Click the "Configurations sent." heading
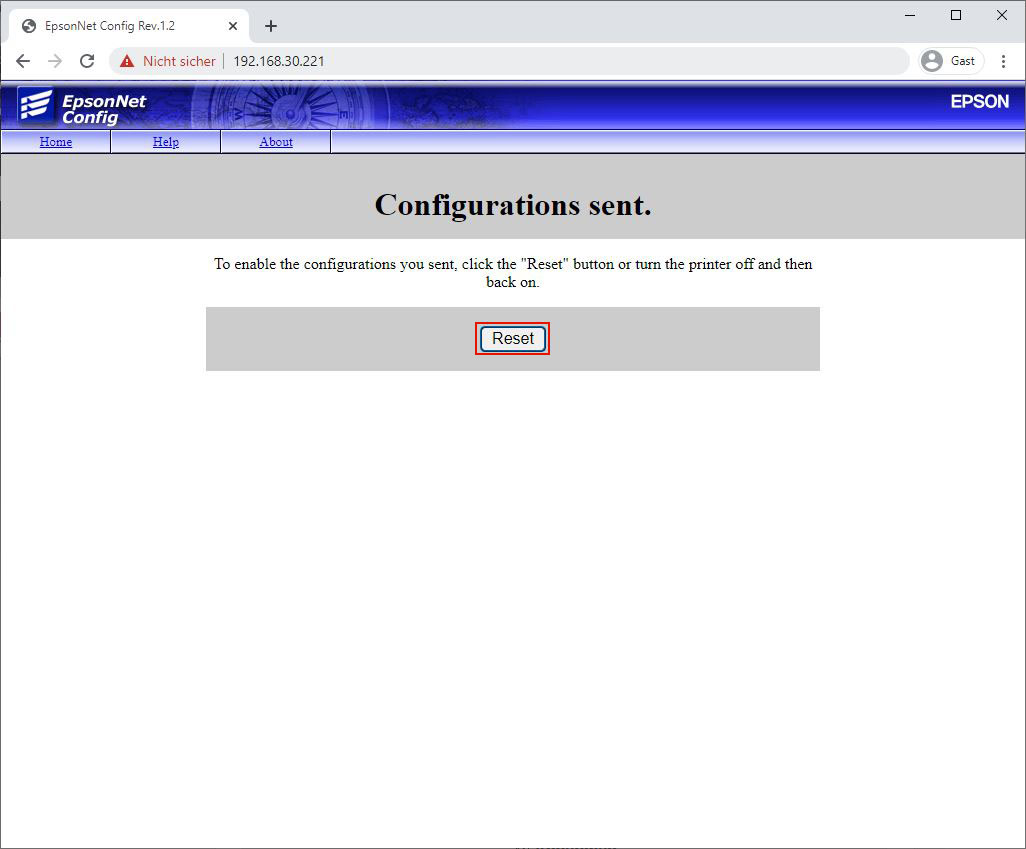1026x849 pixels. [513, 205]
